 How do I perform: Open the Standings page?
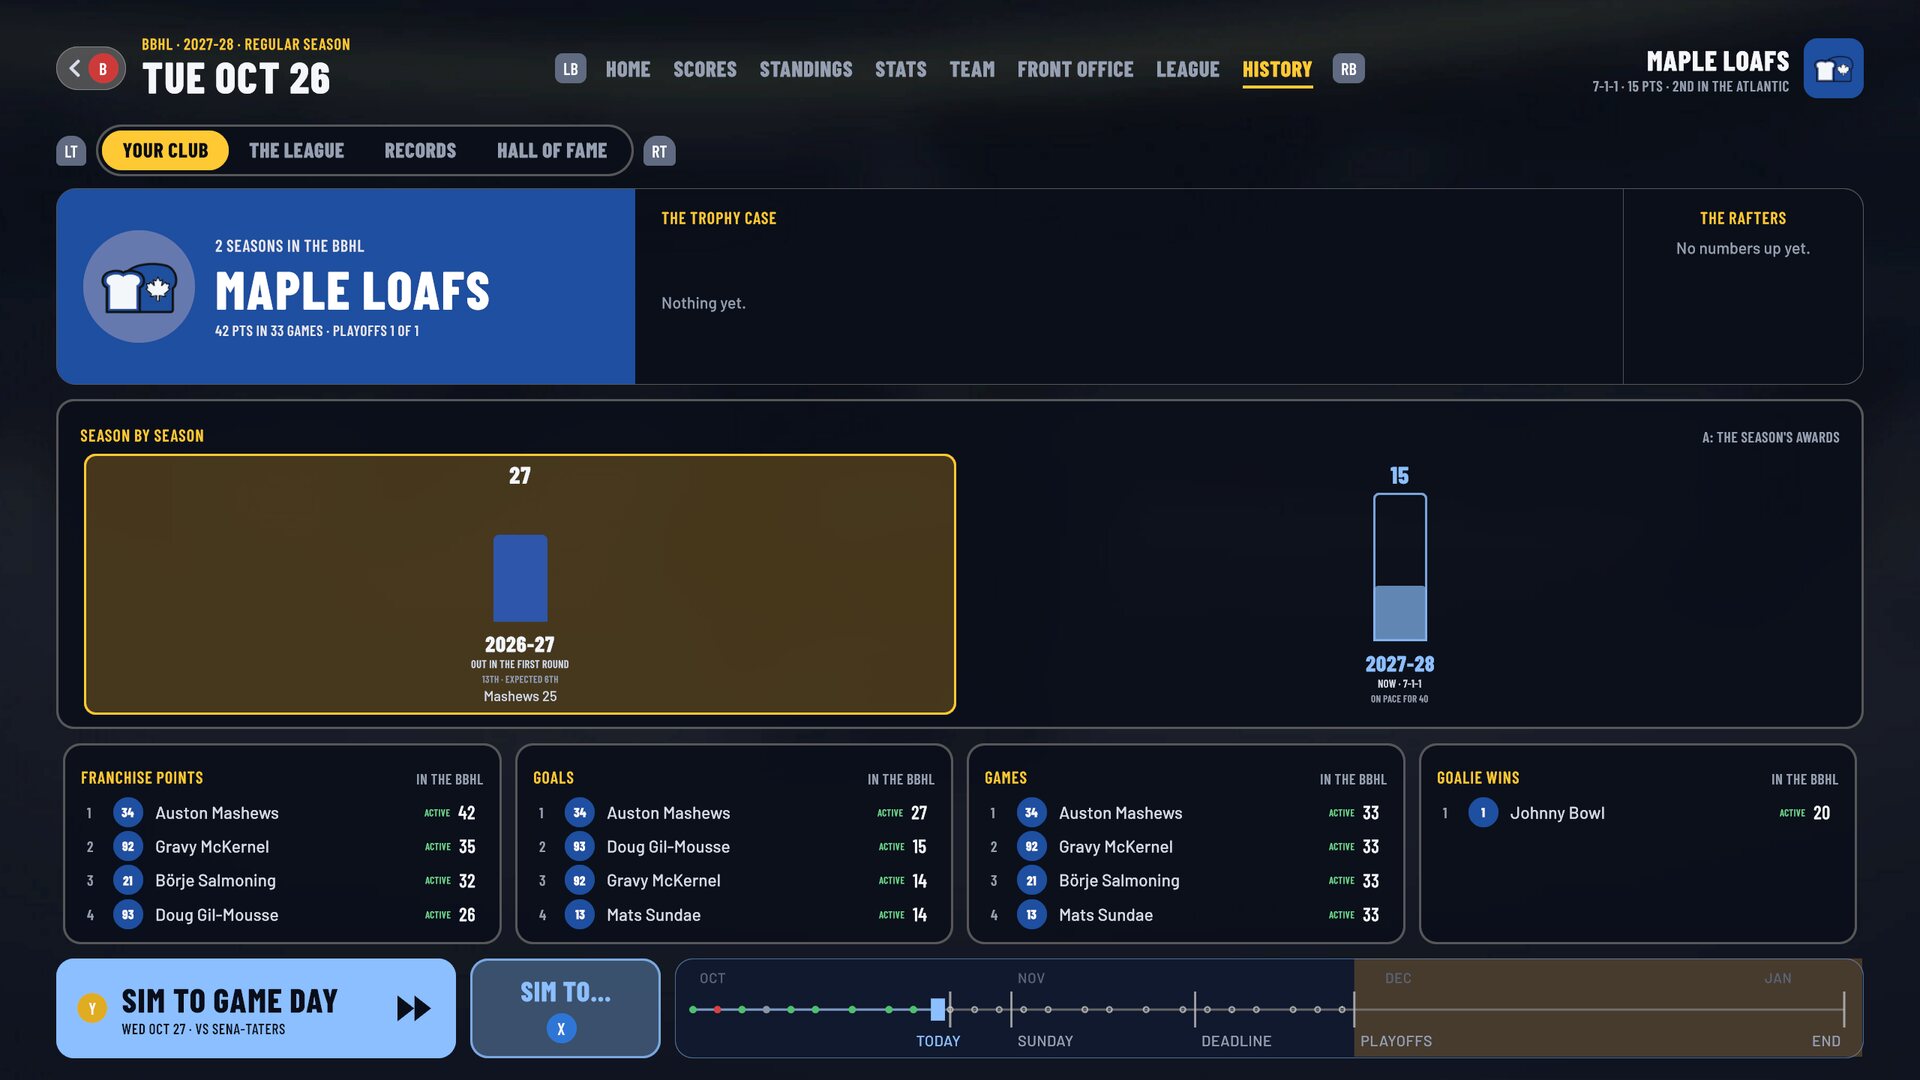click(x=806, y=69)
